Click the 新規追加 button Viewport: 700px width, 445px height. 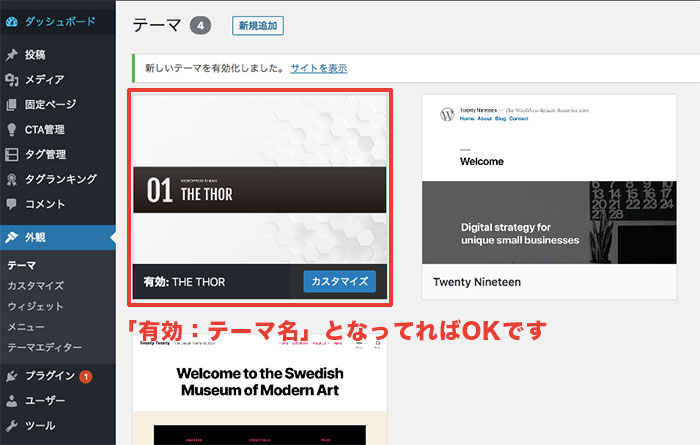[257, 26]
